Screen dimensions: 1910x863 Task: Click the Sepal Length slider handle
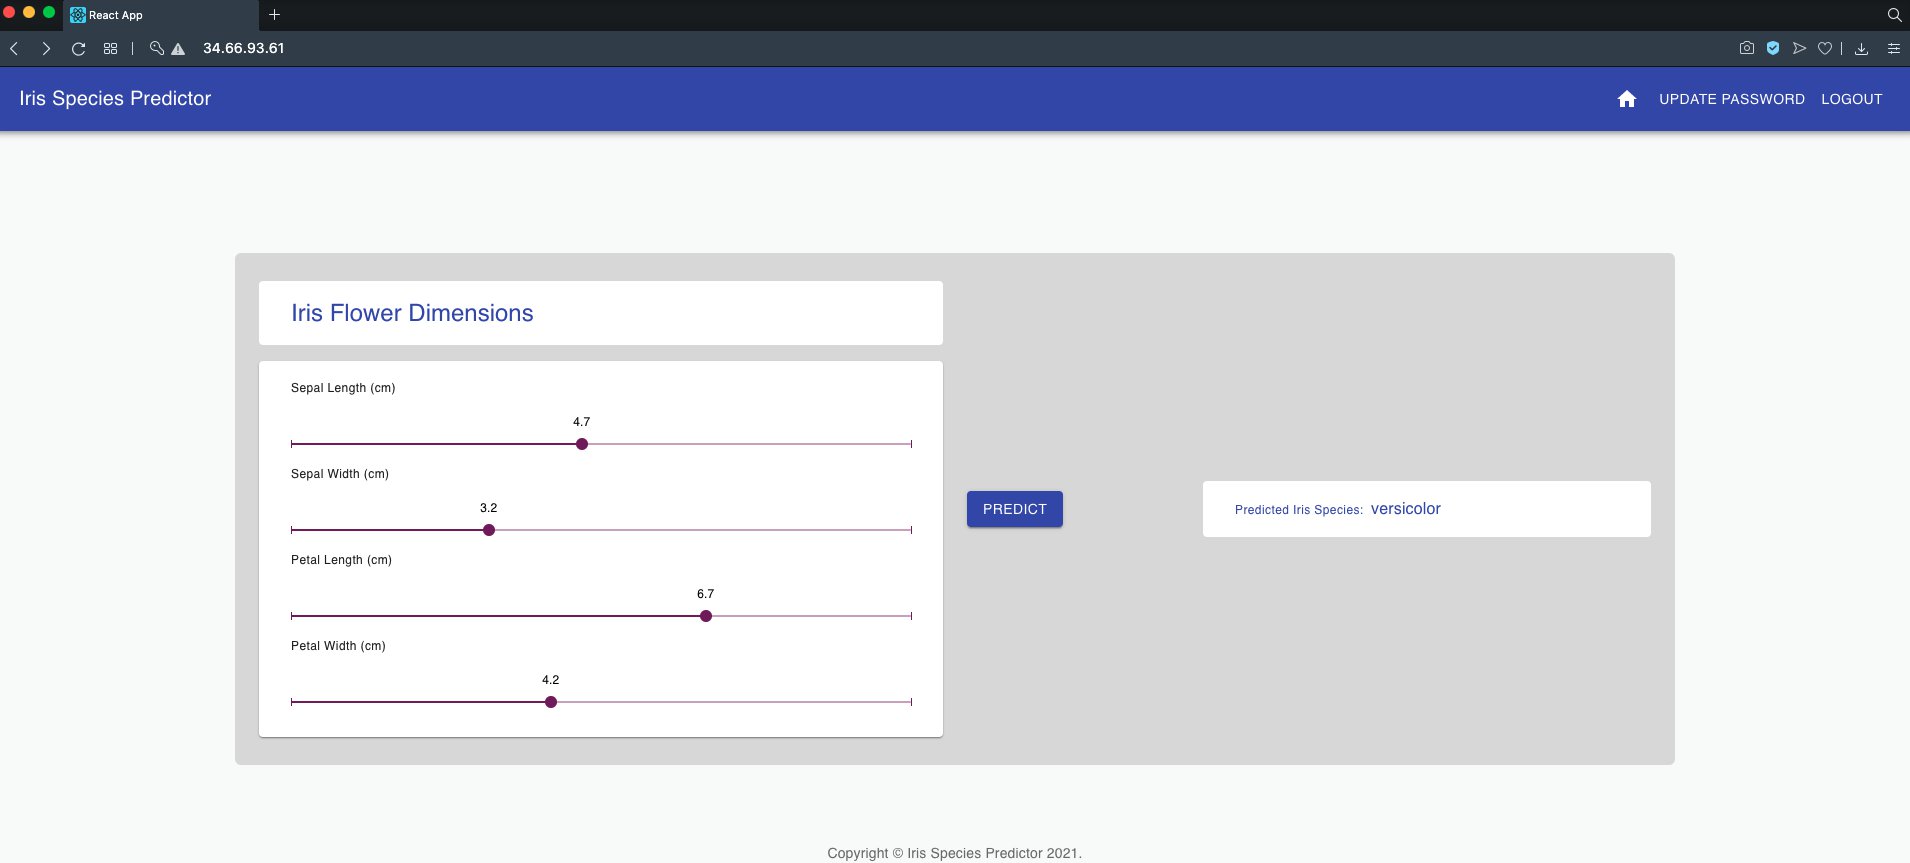coord(582,444)
